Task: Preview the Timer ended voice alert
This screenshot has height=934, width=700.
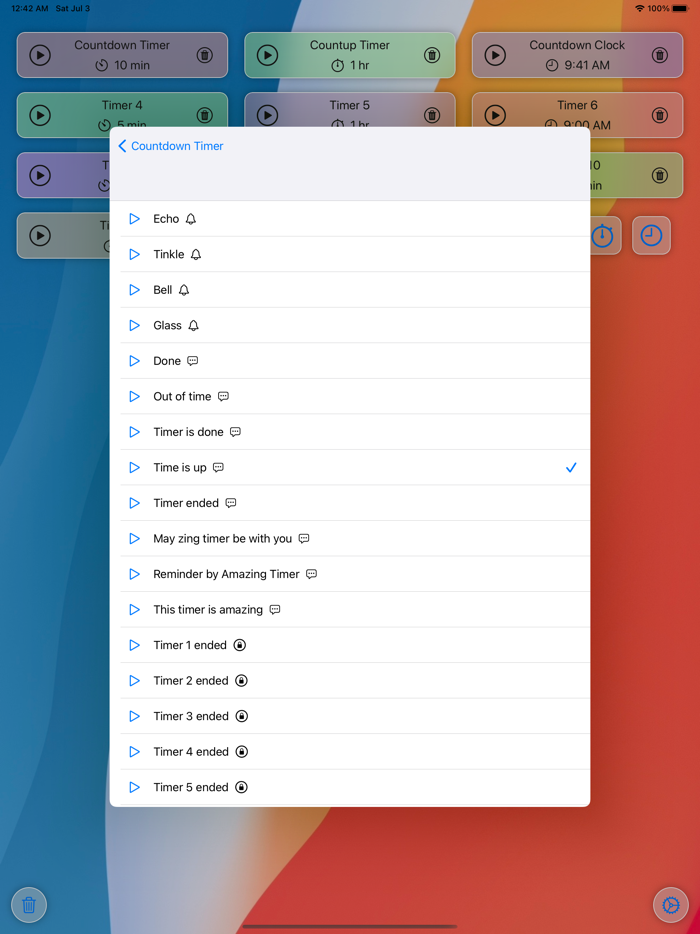Action: pos(135,503)
